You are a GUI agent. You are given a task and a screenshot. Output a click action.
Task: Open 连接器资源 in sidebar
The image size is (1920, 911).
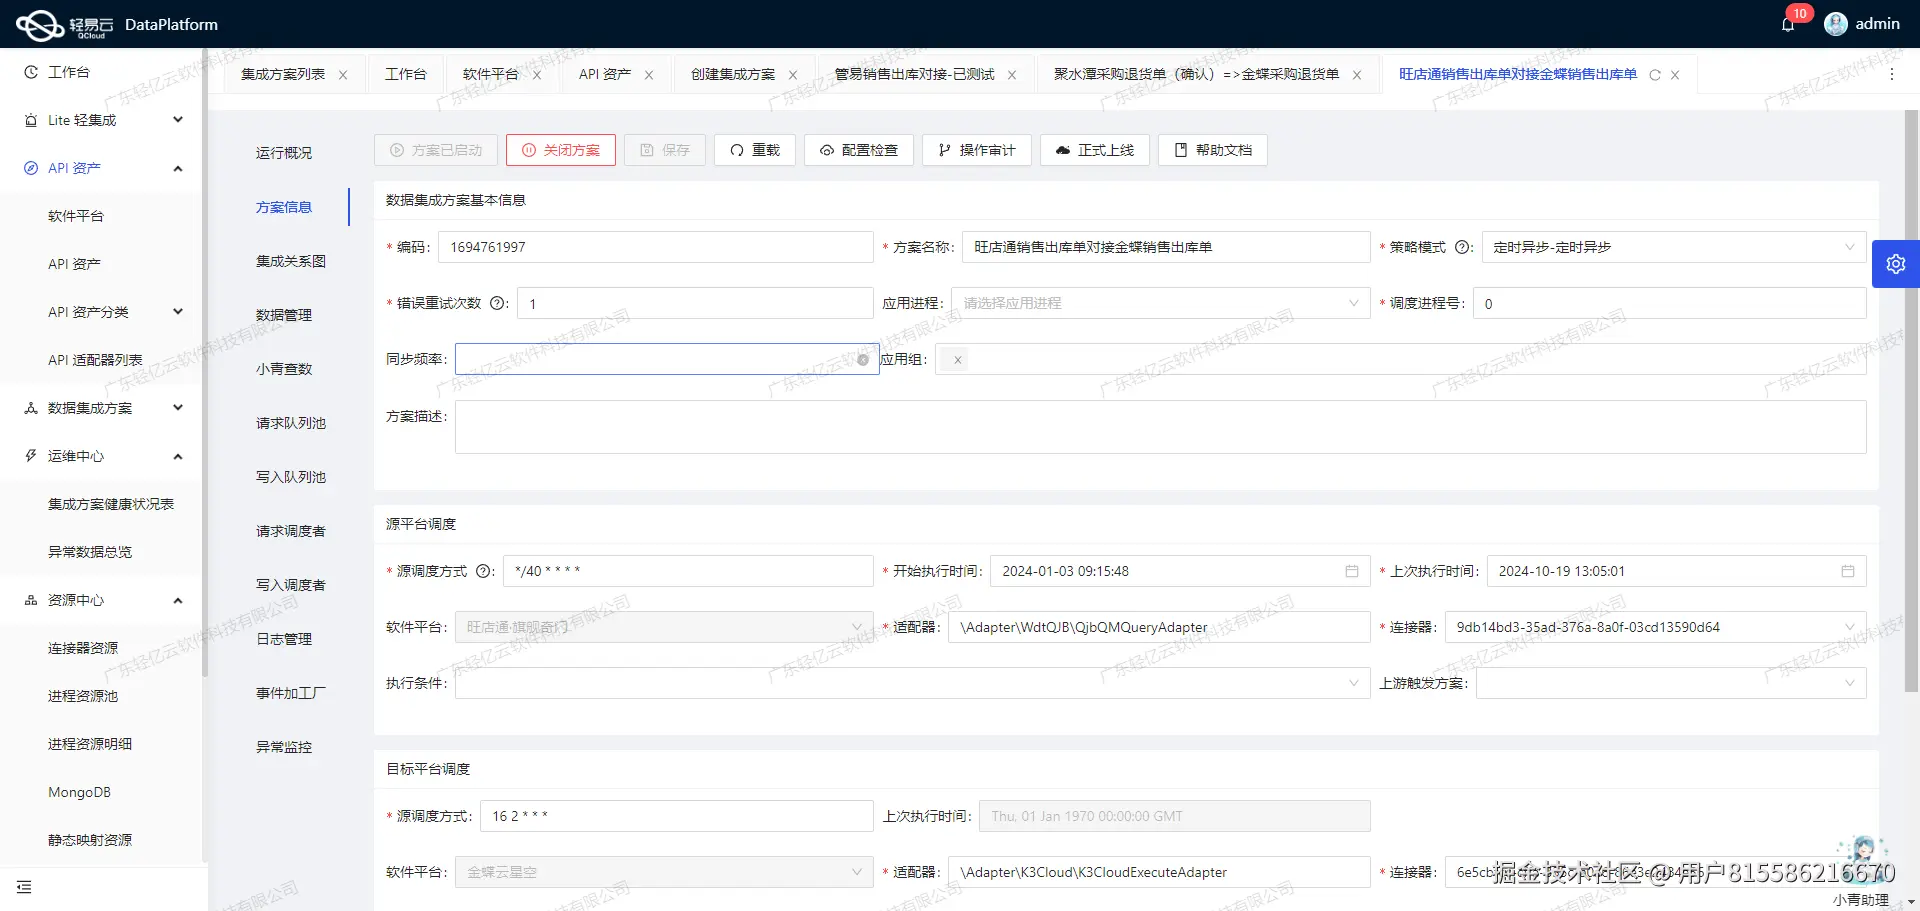(x=83, y=648)
